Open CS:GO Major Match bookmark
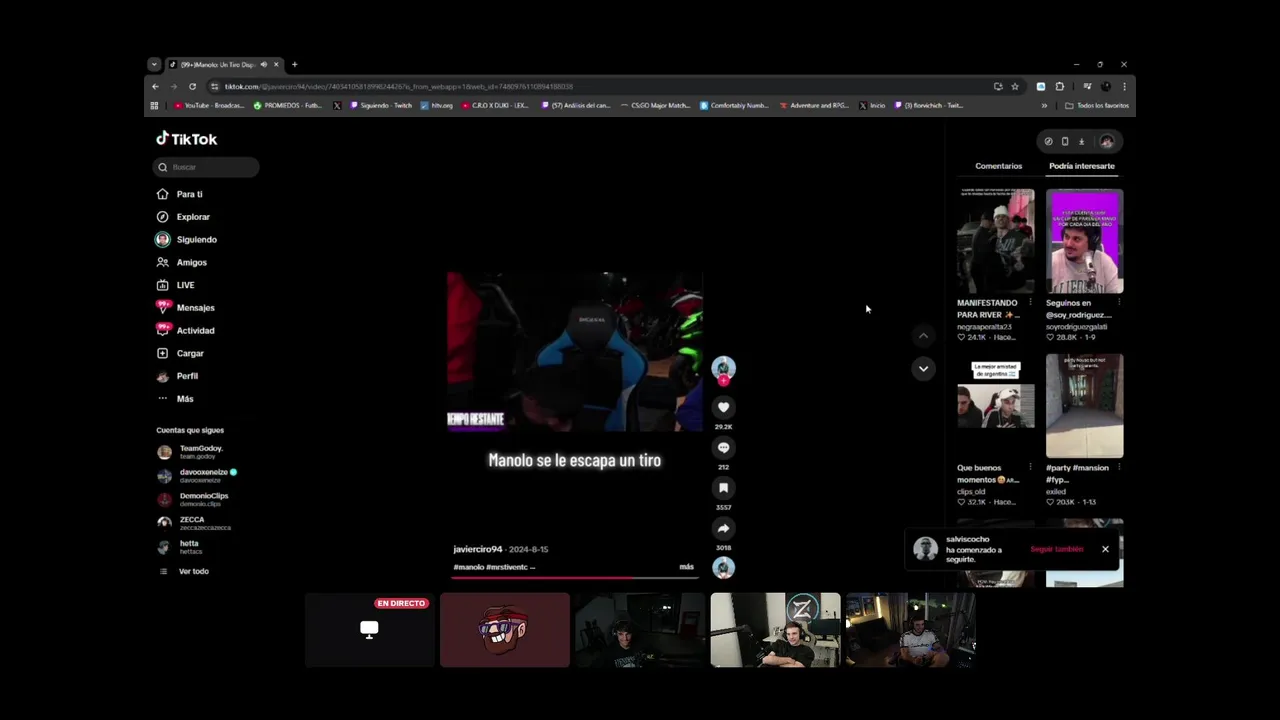1280x720 pixels. (655, 105)
